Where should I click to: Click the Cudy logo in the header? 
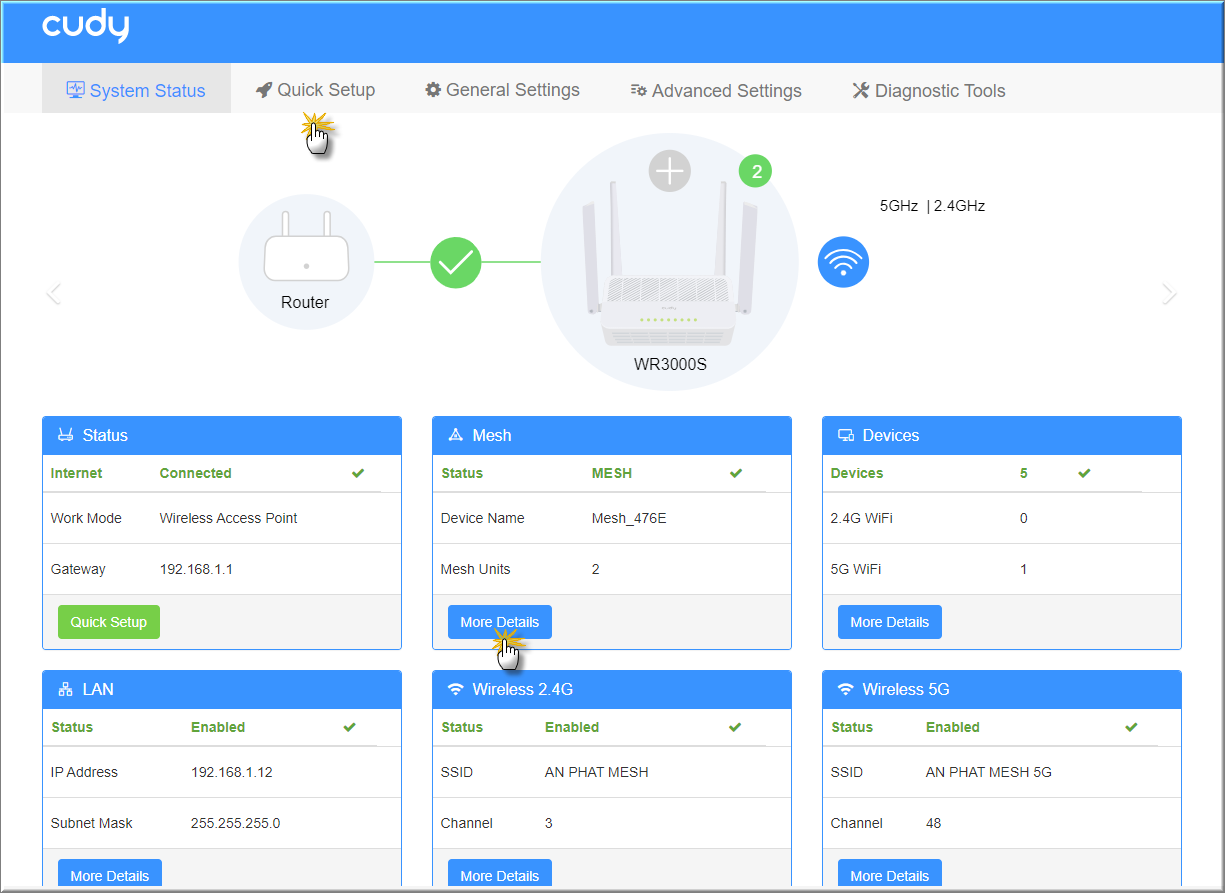[85, 27]
